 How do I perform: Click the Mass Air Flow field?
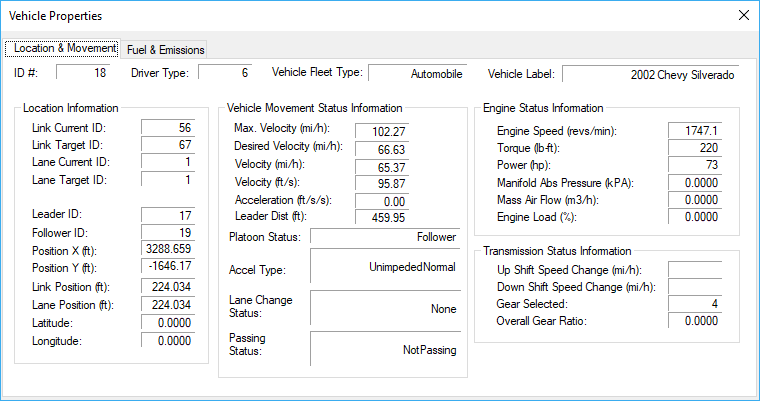pos(695,200)
